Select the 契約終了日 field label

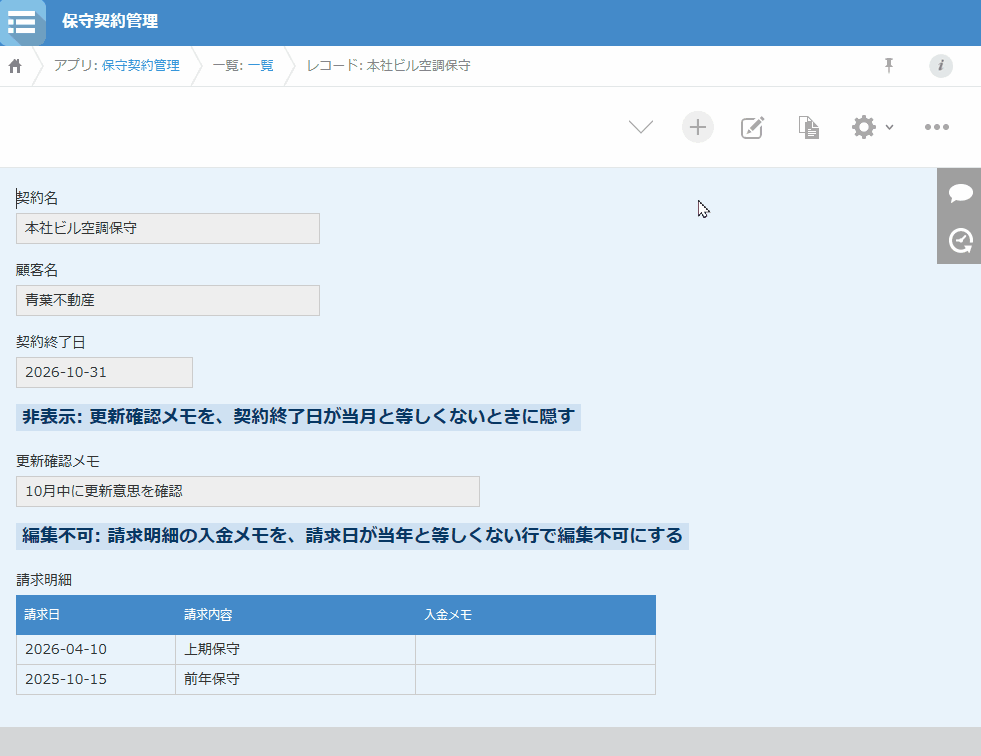click(51, 342)
